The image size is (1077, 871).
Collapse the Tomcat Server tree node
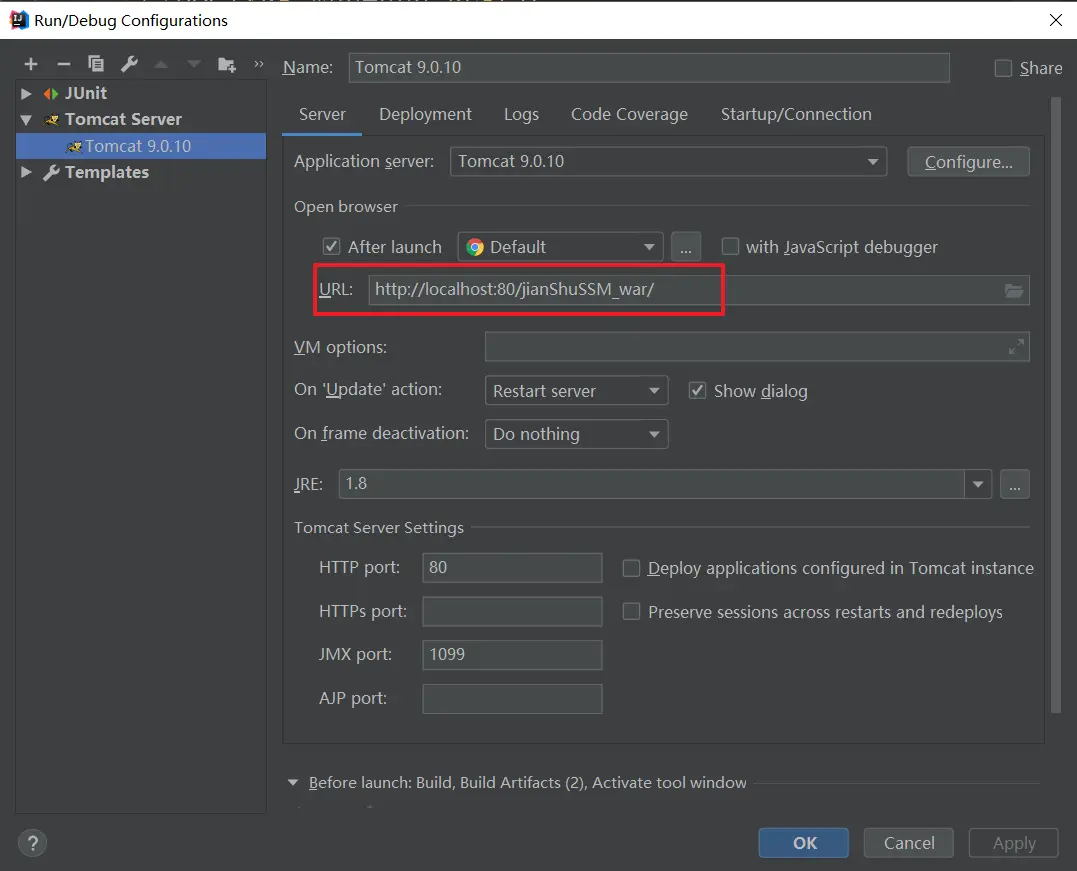coord(26,120)
